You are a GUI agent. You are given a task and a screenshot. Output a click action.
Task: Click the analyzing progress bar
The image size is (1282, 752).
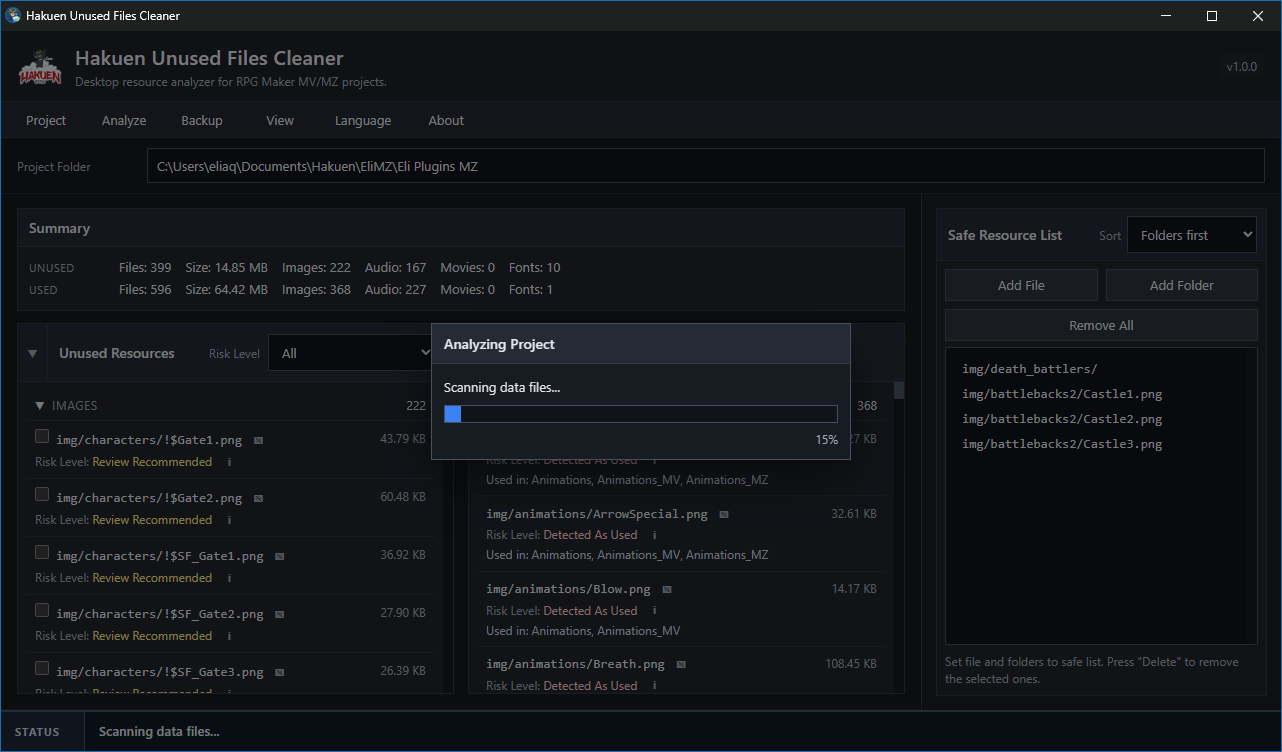tap(641, 414)
